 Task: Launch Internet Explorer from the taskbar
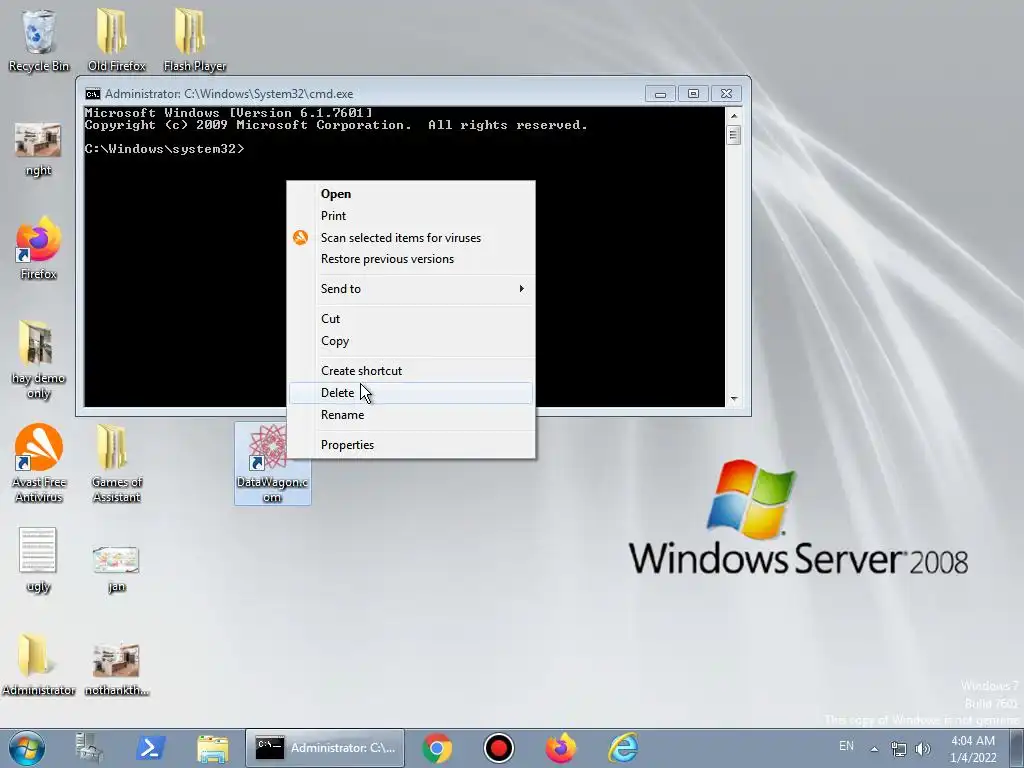click(x=623, y=748)
